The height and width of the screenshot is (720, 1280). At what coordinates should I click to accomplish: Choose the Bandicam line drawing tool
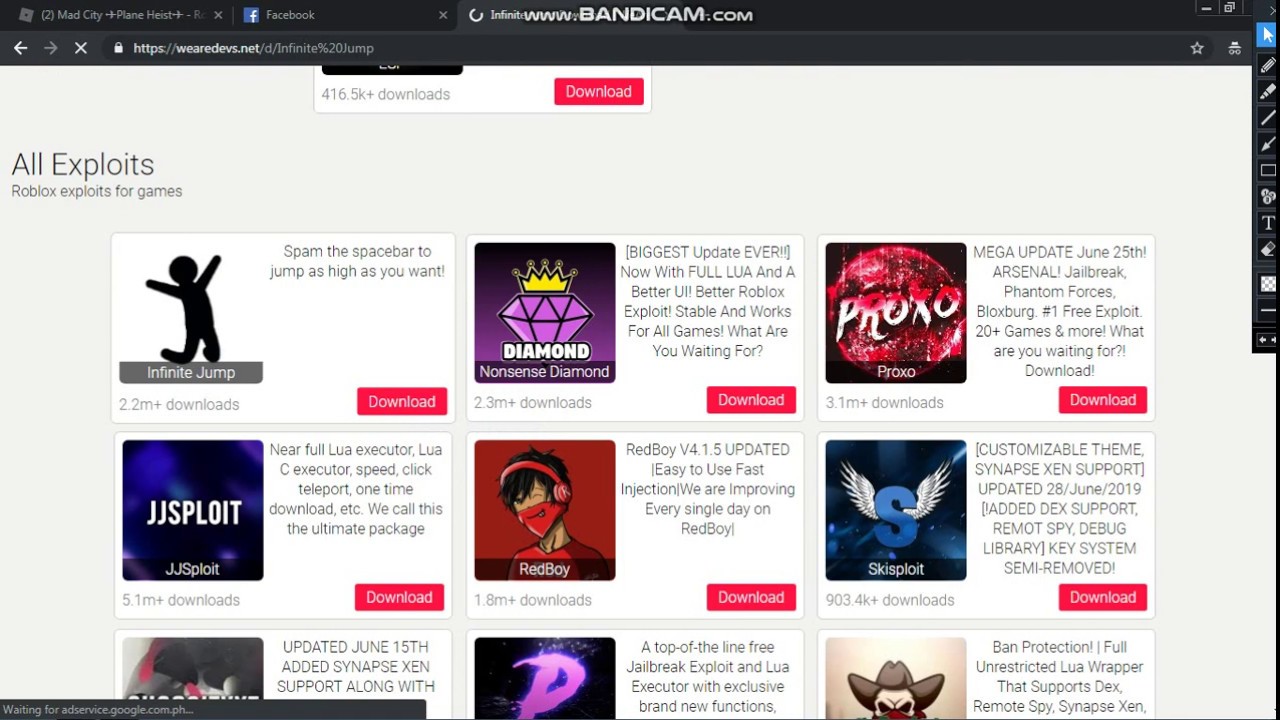pyautogui.click(x=1268, y=118)
